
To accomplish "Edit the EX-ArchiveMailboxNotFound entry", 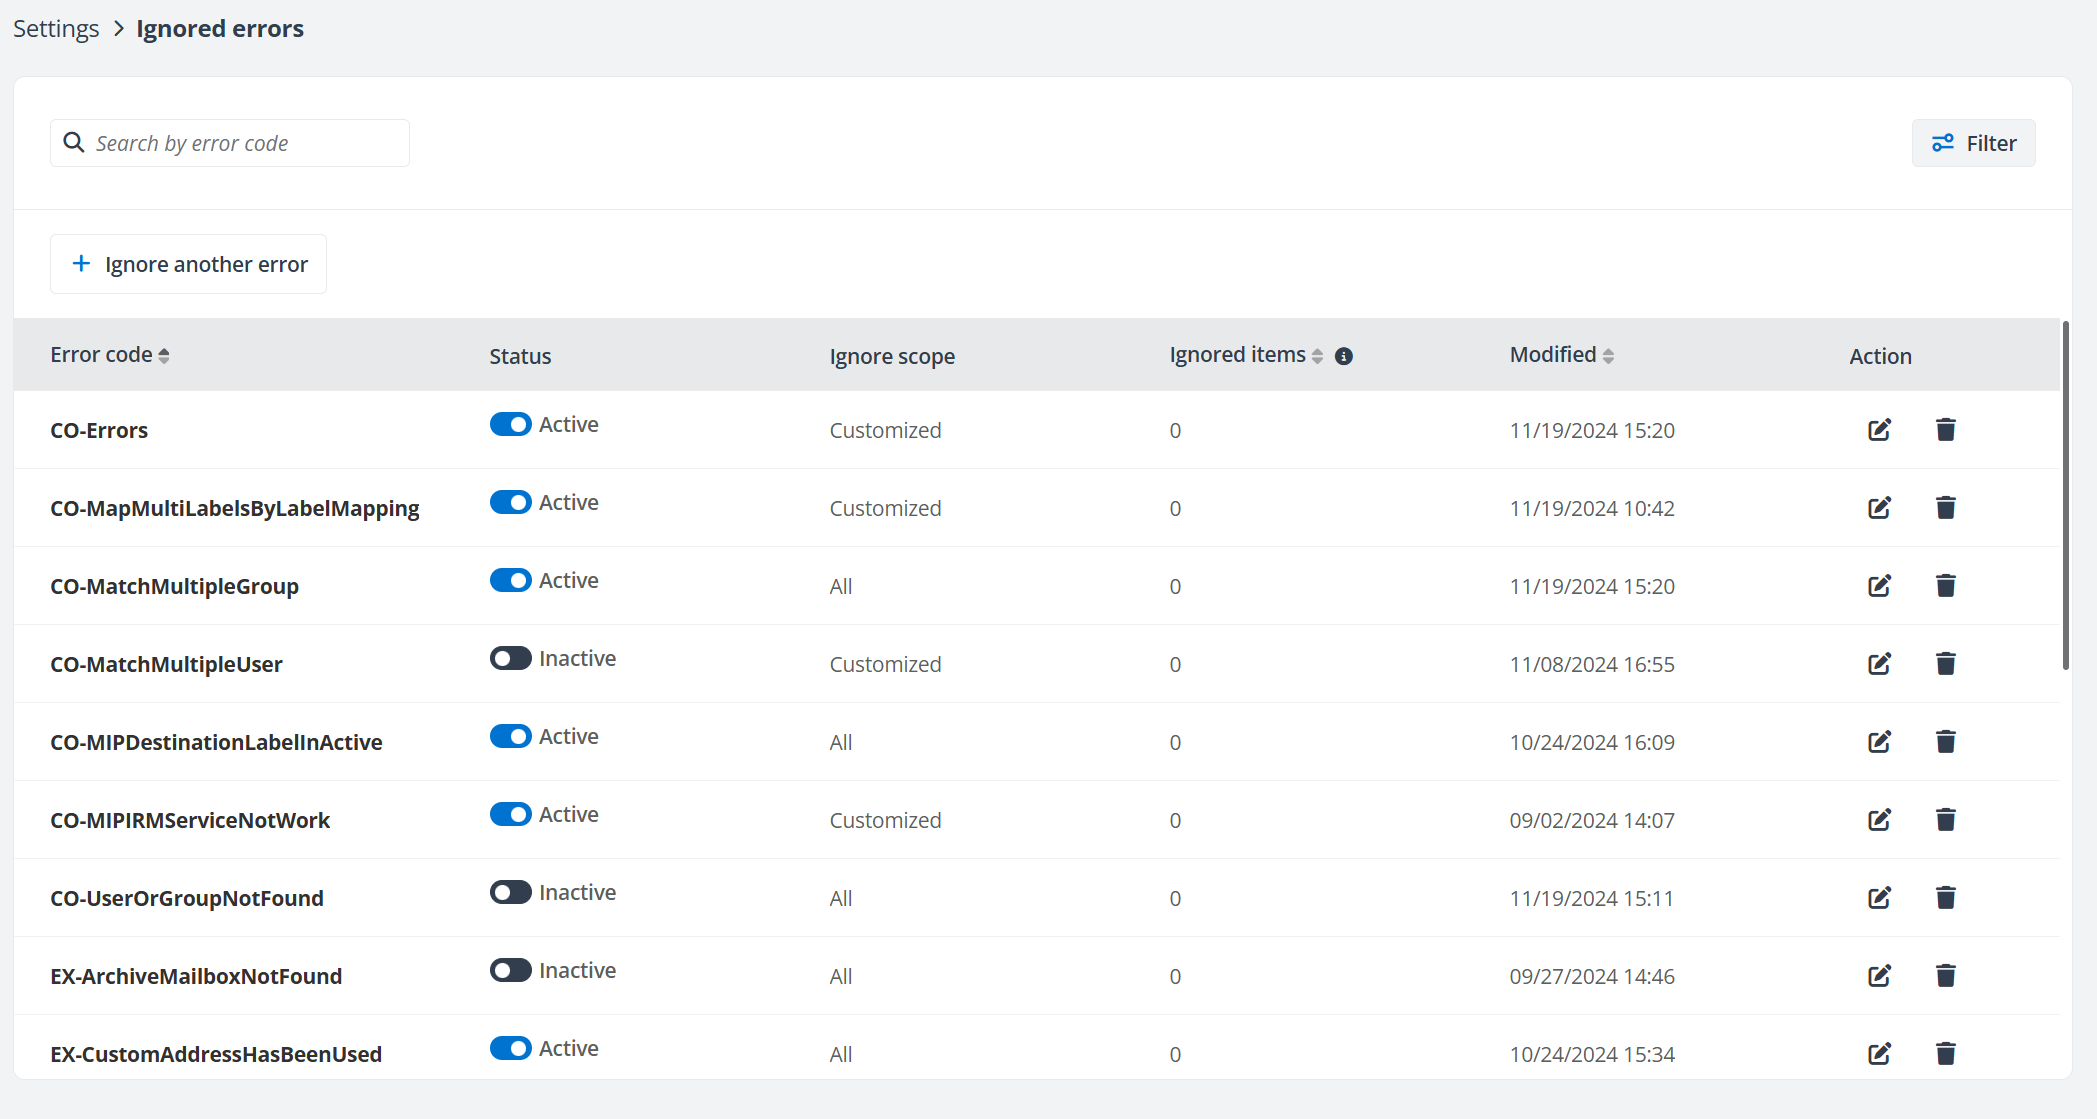I will coord(1879,976).
